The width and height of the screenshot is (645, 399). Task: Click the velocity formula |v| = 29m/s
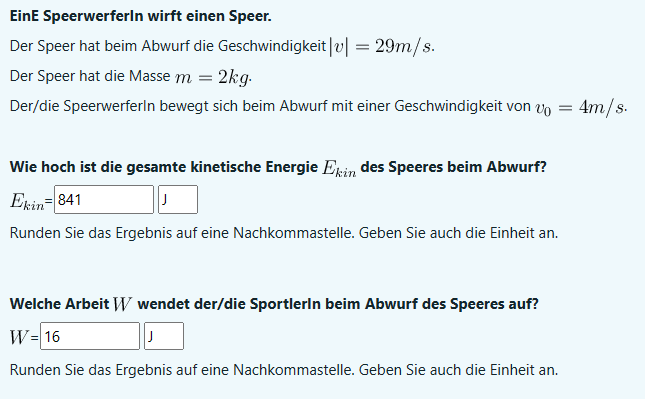381,46
